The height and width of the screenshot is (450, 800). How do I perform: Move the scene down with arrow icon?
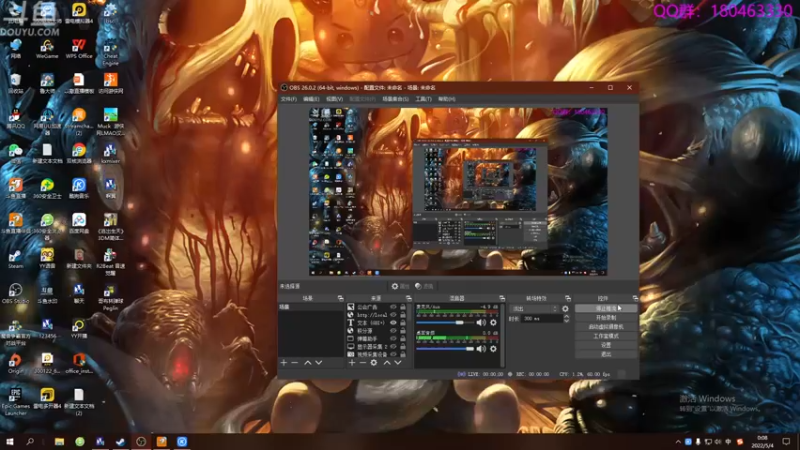(319, 362)
